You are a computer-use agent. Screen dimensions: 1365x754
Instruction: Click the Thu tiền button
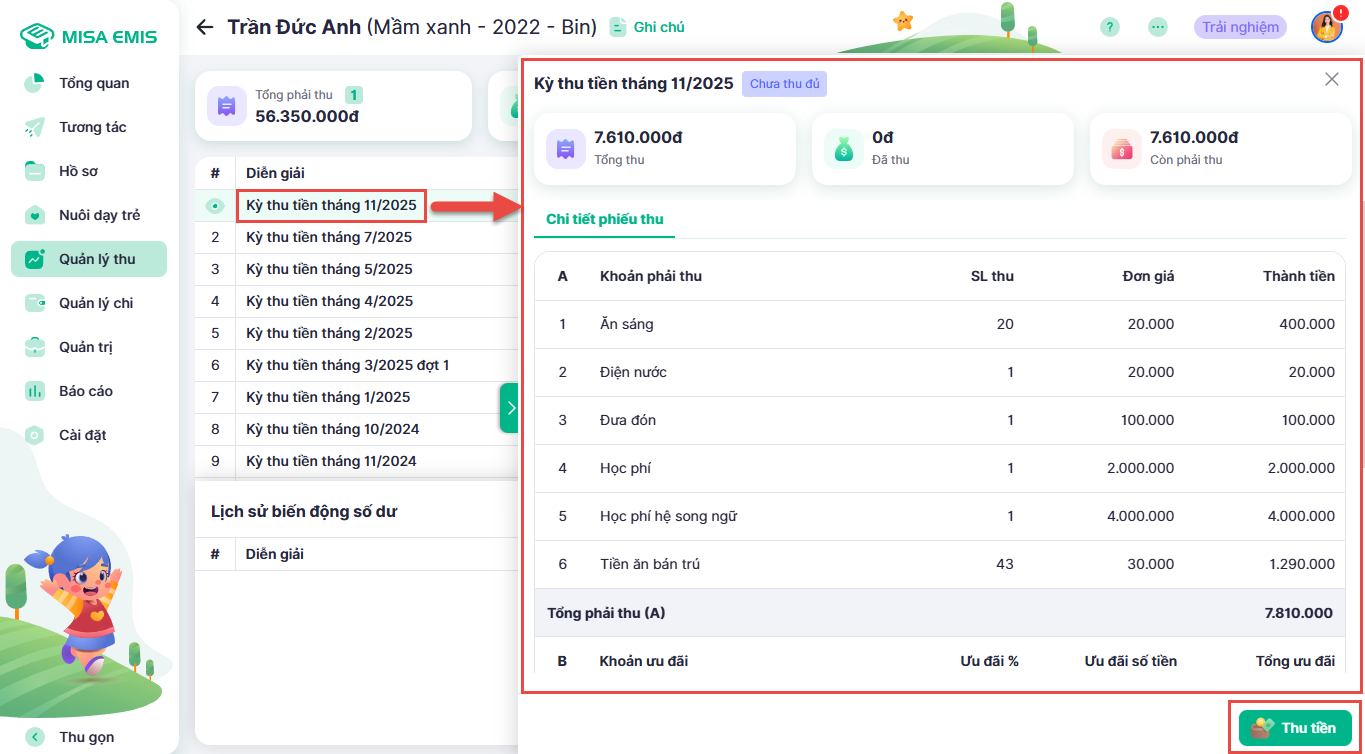point(1295,728)
